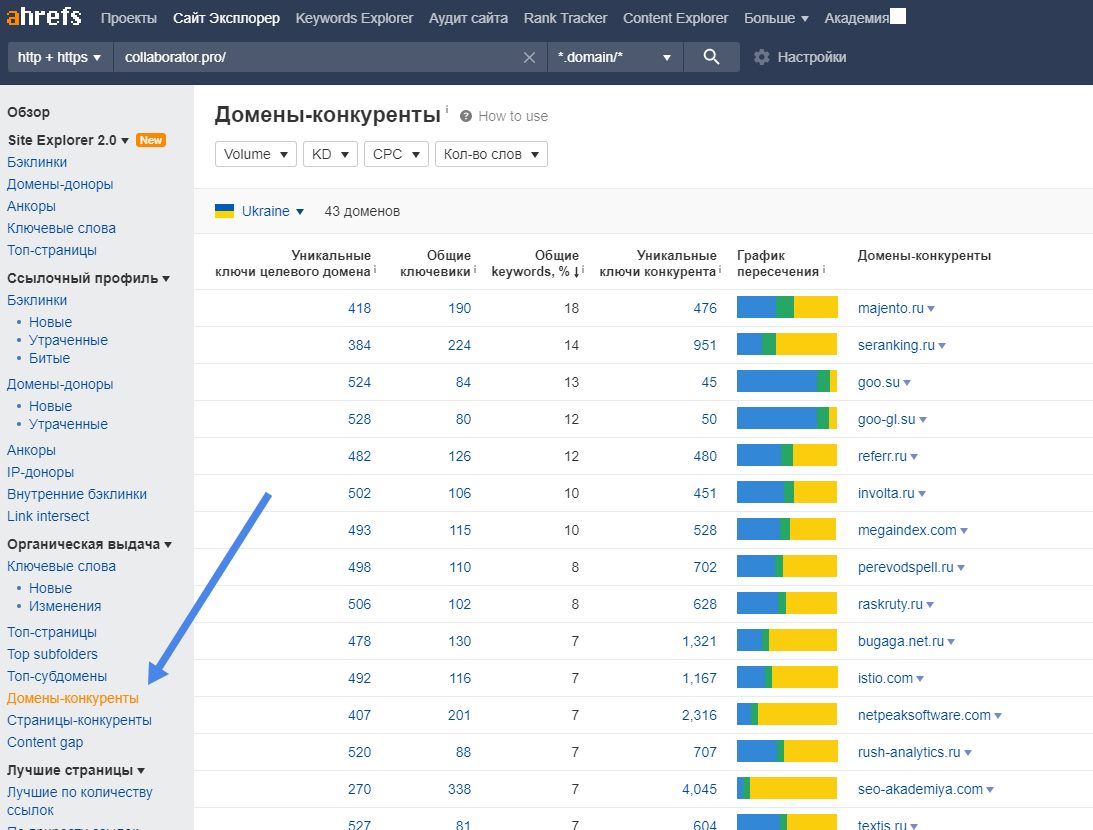The image size is (1093, 830).
Task: Open the http + https protocol dropdown
Action: point(60,57)
